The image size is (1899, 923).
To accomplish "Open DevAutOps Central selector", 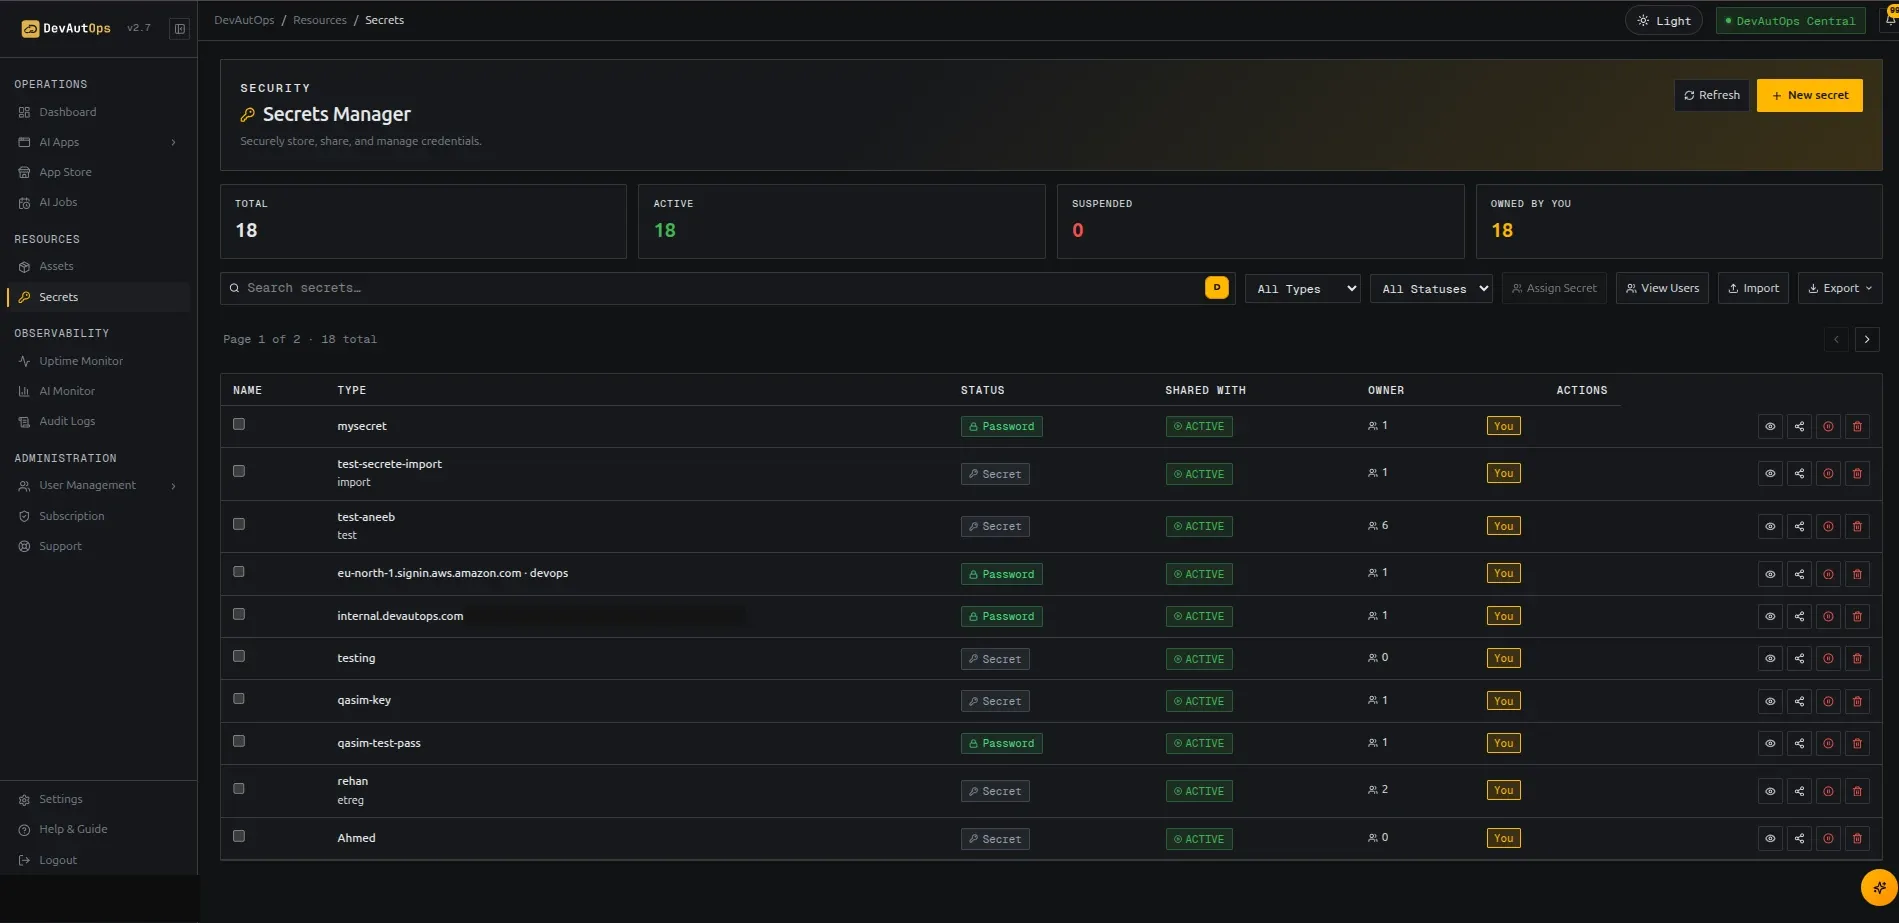I will [x=1790, y=21].
